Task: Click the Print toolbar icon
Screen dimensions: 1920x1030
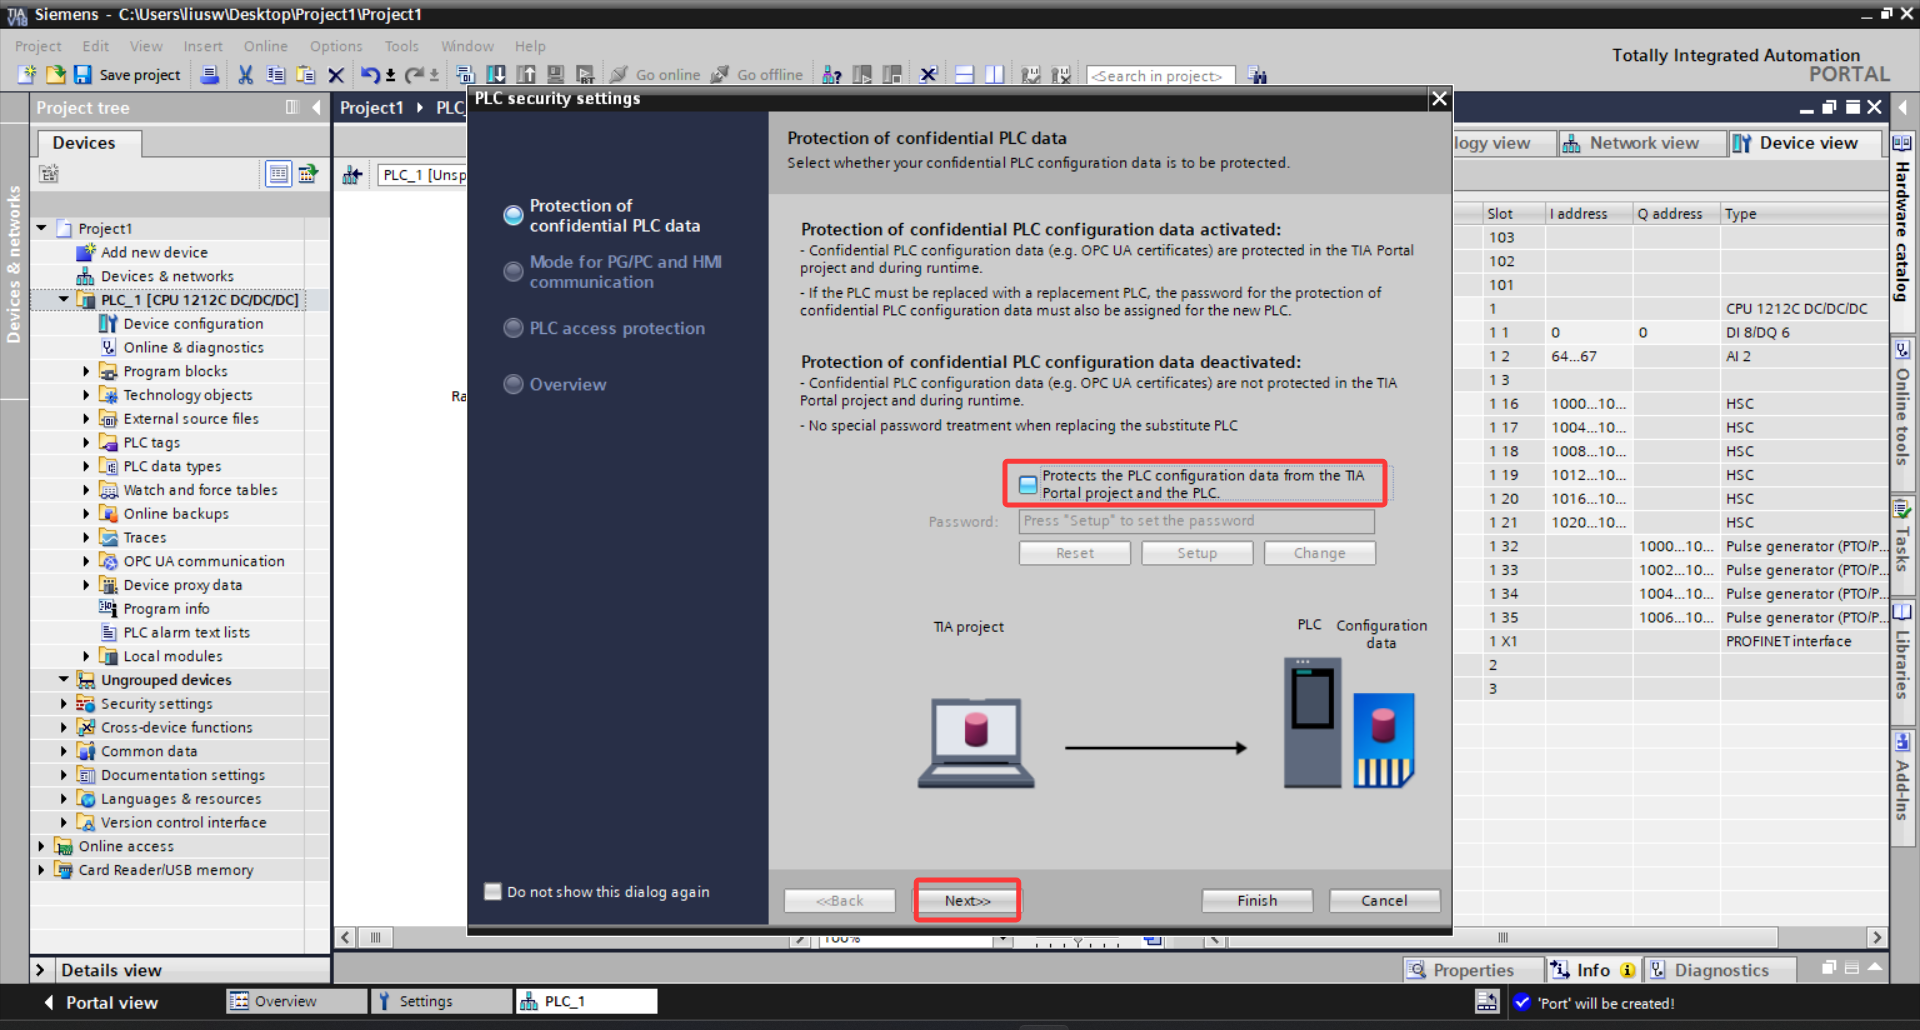Action: click(210, 74)
